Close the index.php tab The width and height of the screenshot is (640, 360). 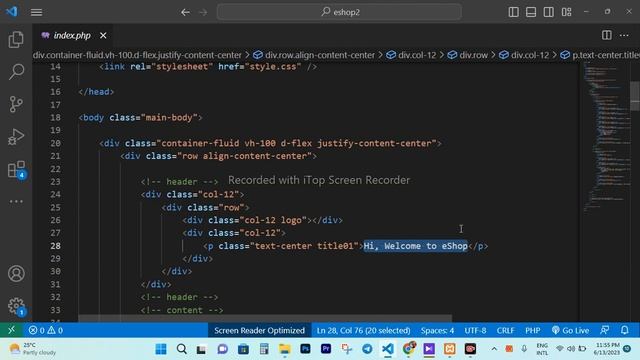point(103,36)
